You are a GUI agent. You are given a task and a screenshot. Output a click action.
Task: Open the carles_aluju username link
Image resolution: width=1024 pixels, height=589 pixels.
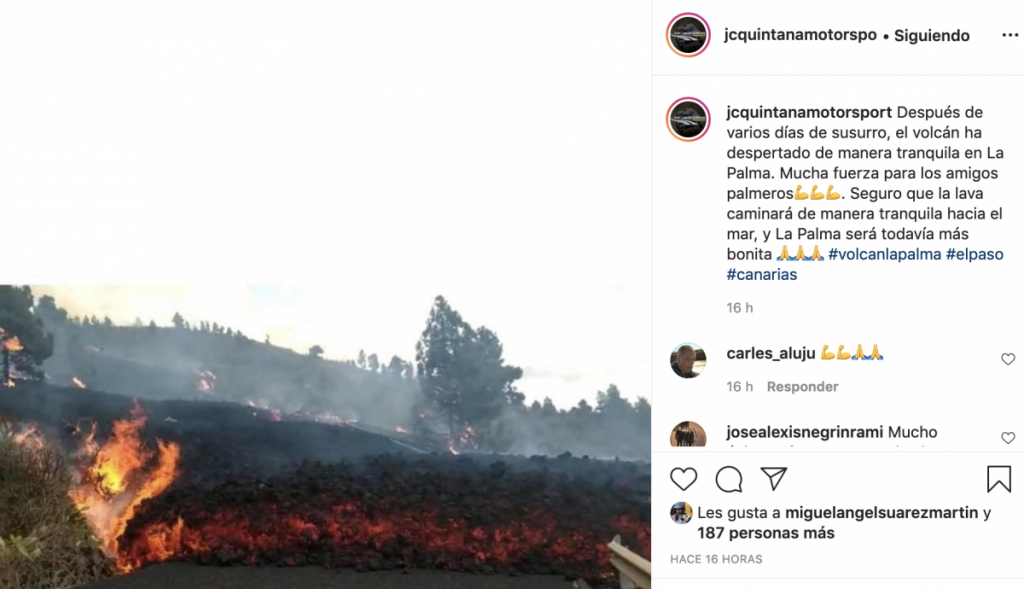click(771, 353)
